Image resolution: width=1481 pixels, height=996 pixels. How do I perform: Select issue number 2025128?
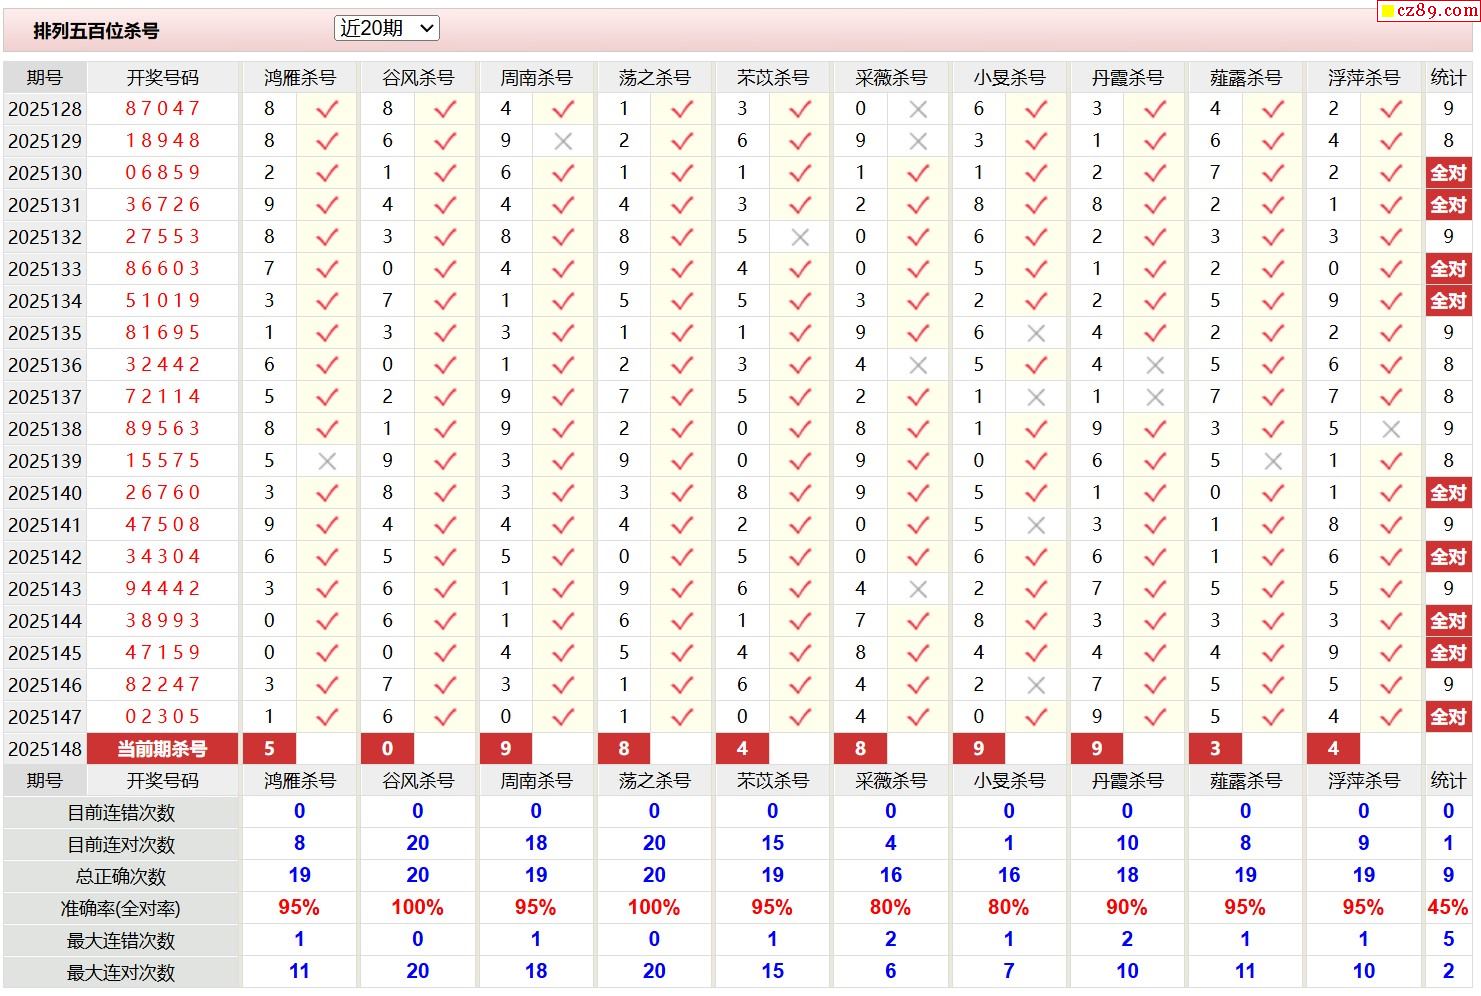tap(45, 109)
